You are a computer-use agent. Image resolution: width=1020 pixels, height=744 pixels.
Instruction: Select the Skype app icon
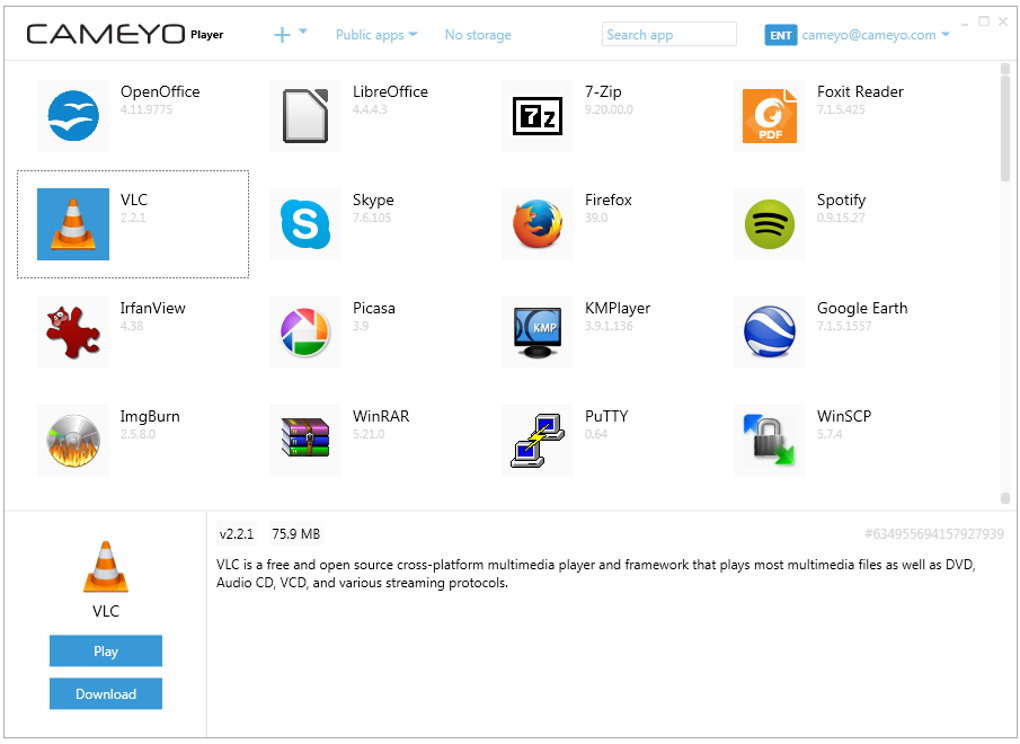point(305,224)
